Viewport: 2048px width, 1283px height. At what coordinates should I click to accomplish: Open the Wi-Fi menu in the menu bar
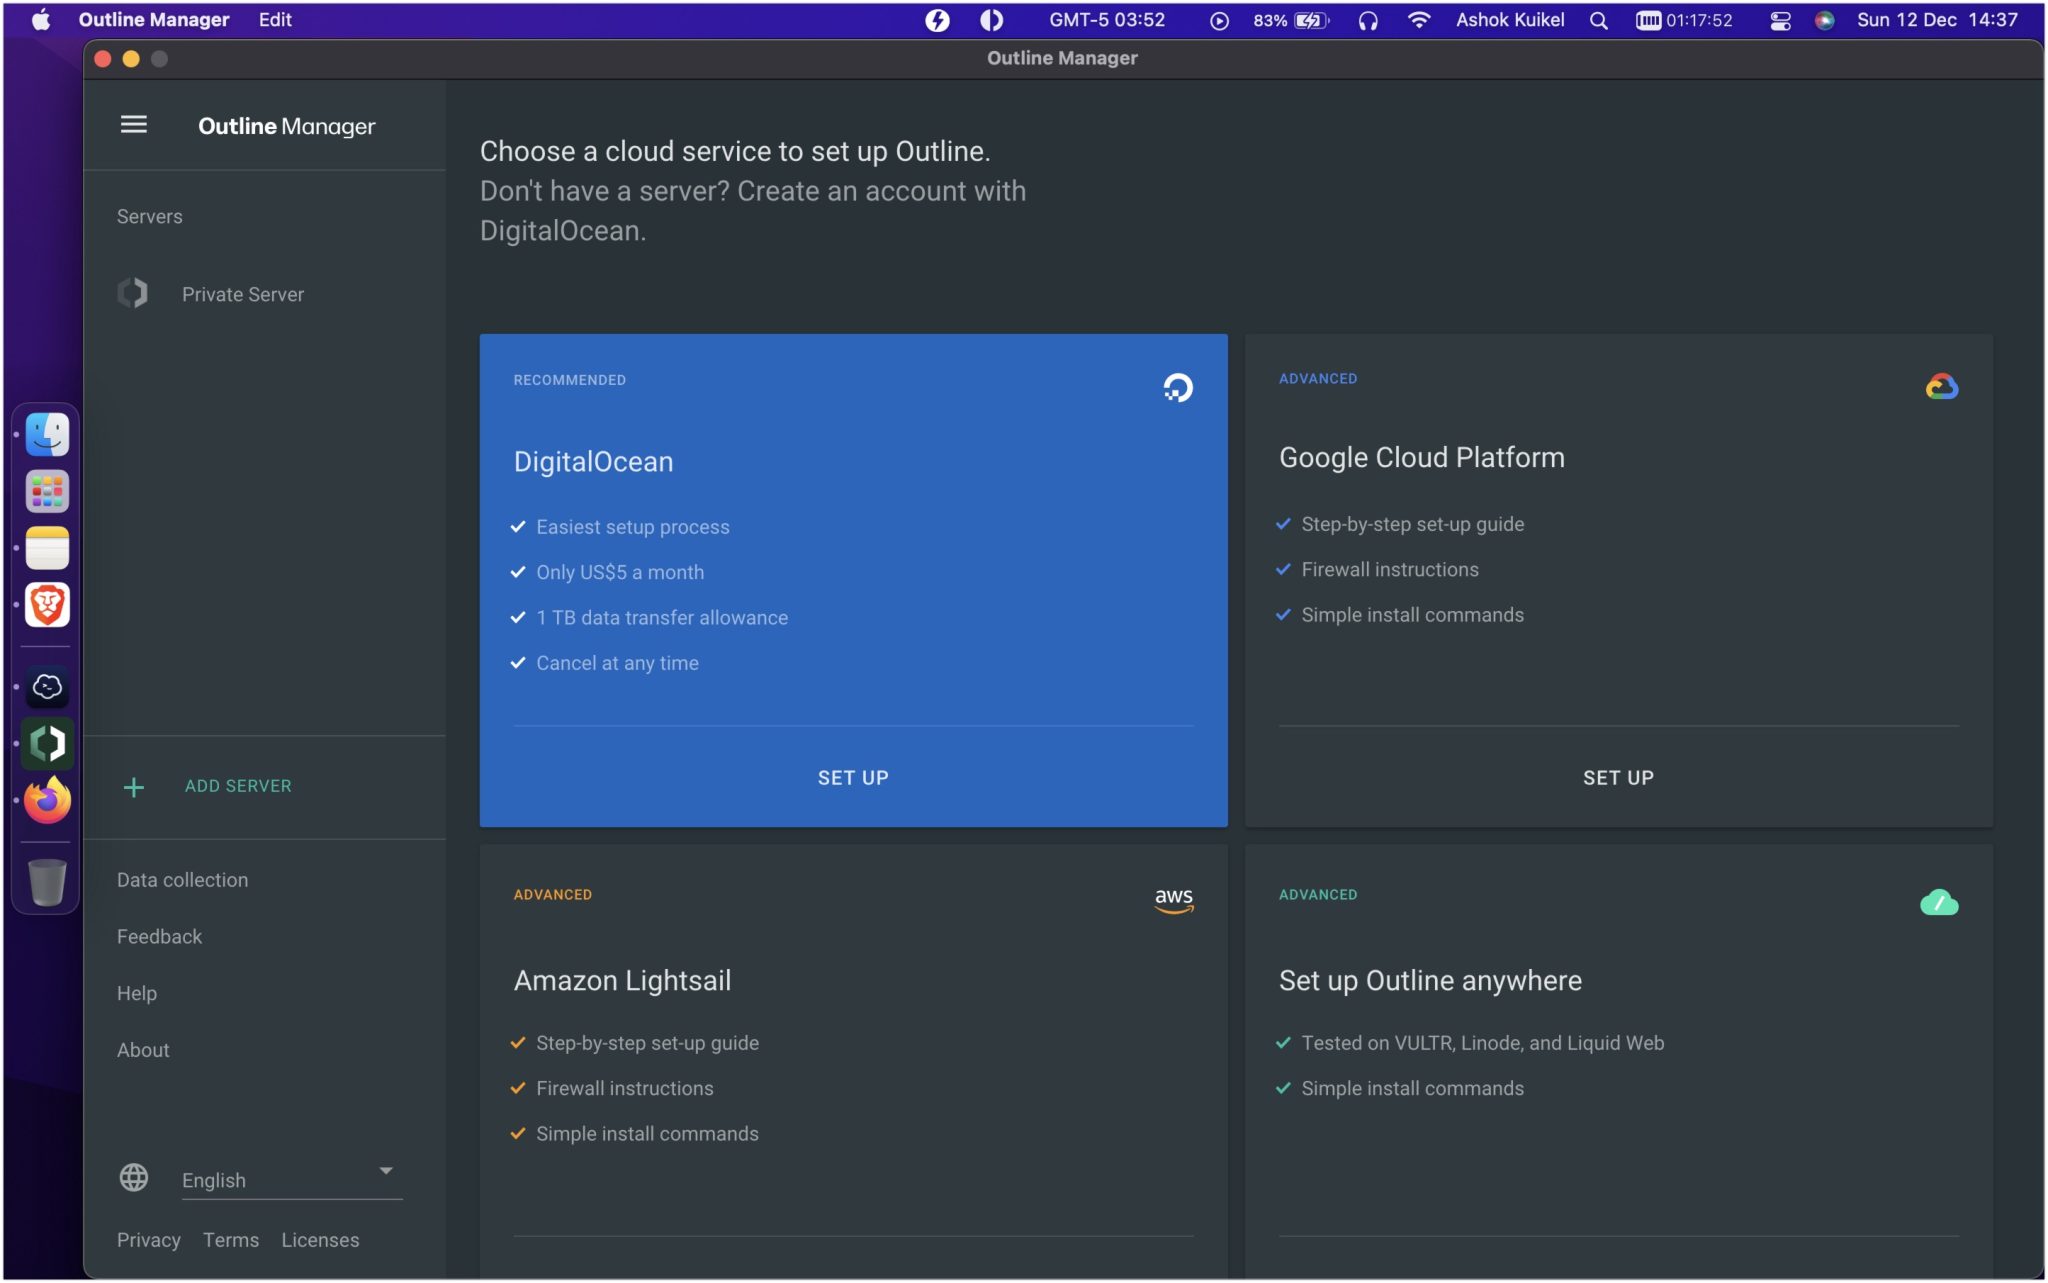(x=1419, y=19)
